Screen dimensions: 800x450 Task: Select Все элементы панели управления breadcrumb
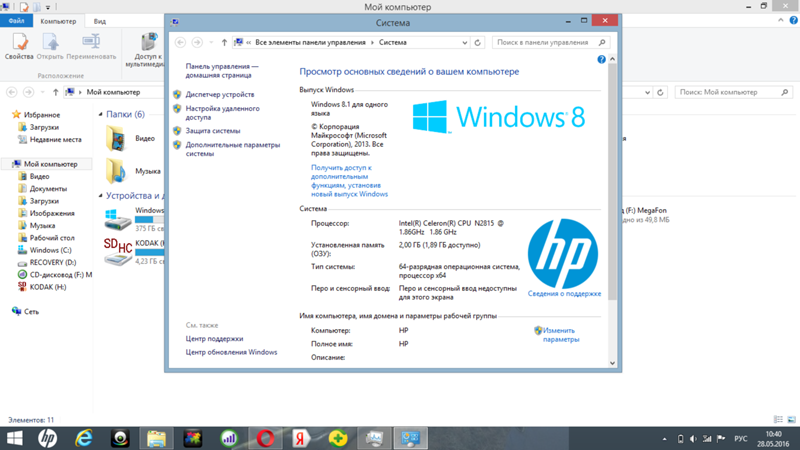(310, 42)
